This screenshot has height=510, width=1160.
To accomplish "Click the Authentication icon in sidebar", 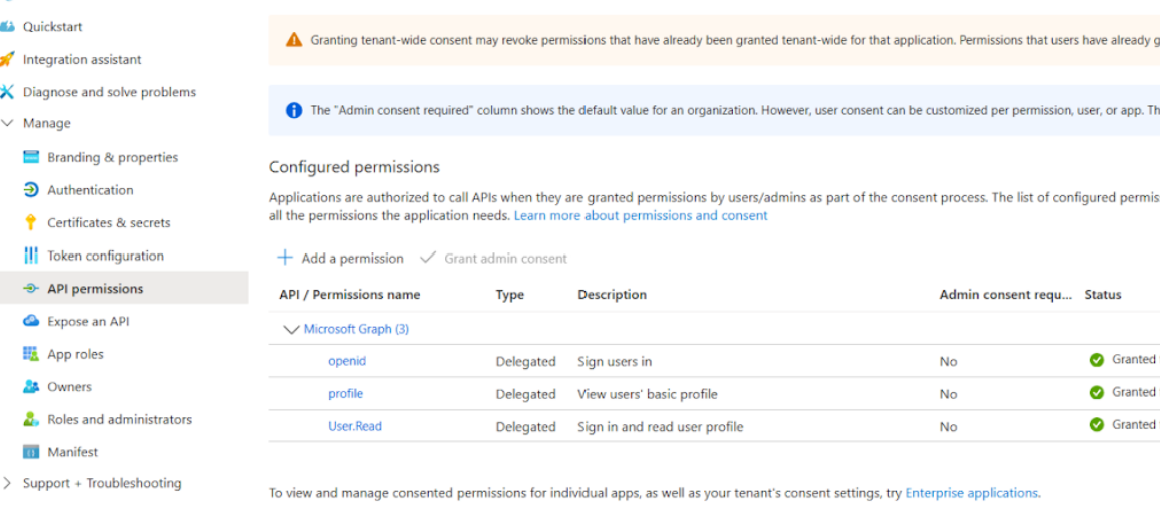I will coord(31,190).
